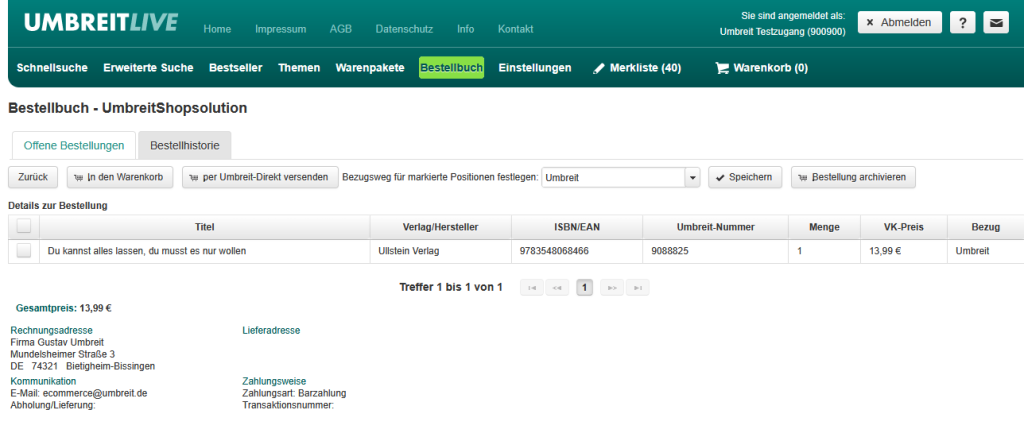Screen dimensions: 1024x437
Task: Select all rows via header checkbox
Action: [24, 227]
